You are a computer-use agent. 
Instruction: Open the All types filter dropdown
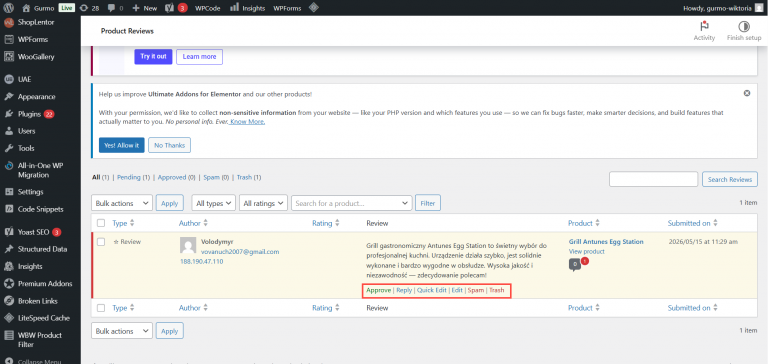[x=214, y=203]
